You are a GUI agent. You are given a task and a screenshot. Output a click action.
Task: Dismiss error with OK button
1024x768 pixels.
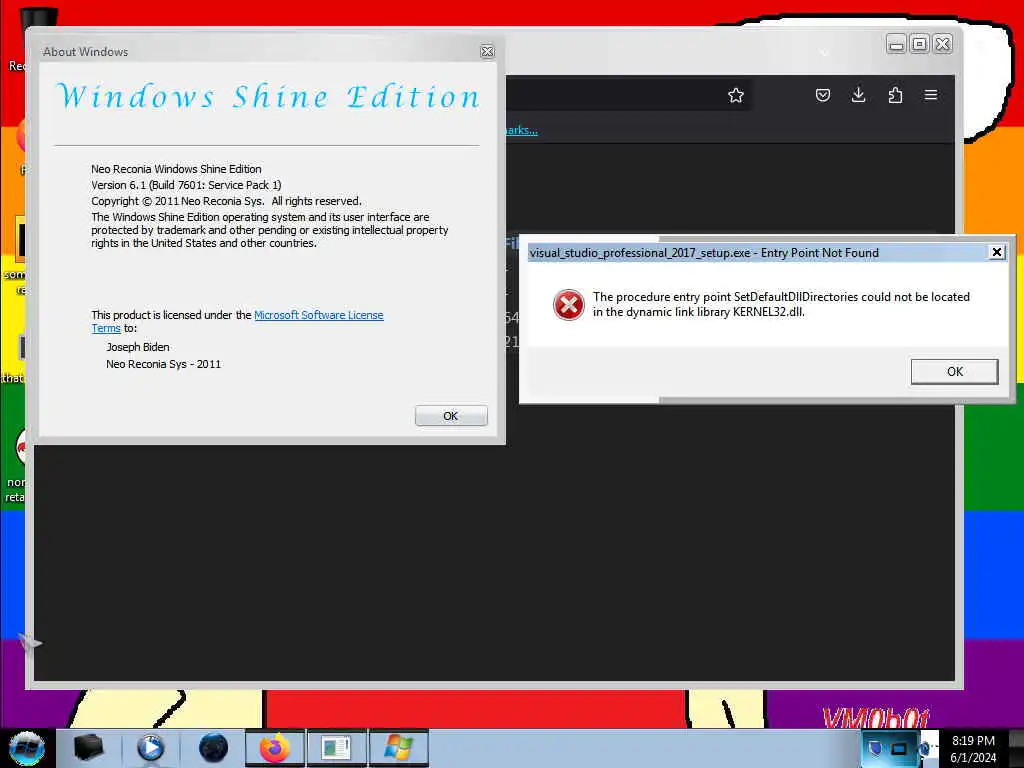click(x=955, y=372)
